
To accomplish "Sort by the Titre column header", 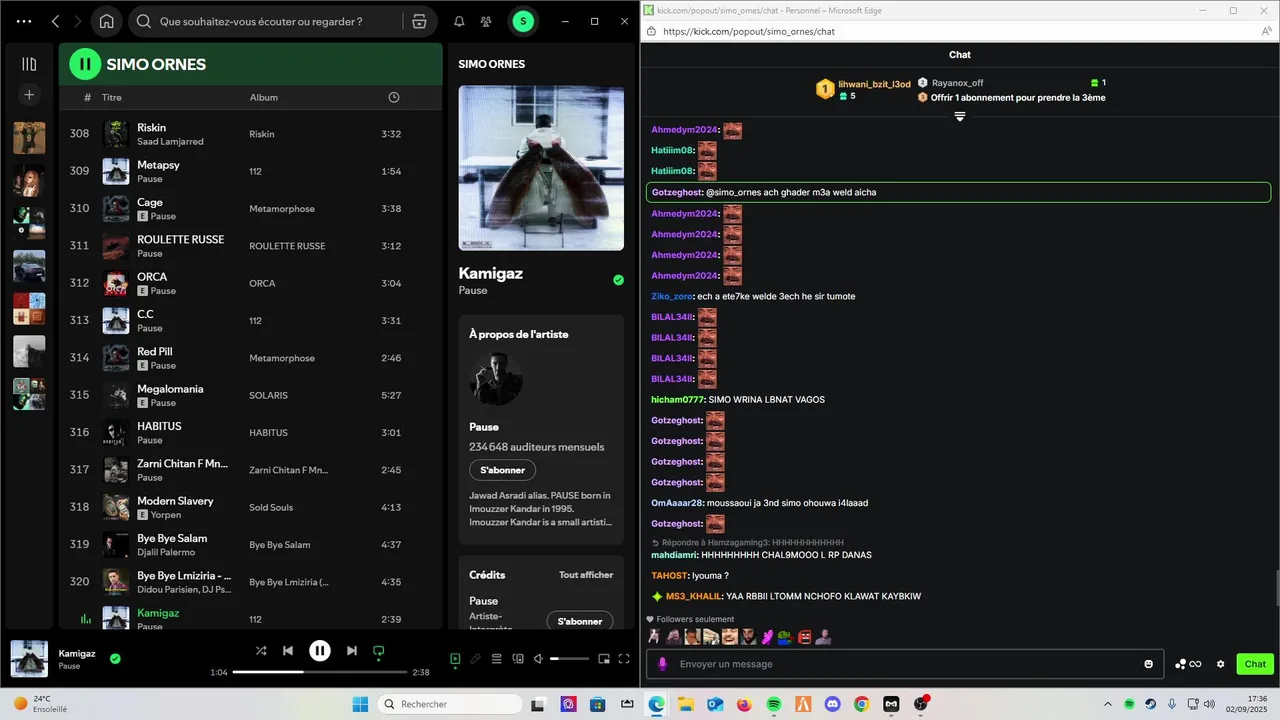I will [112, 97].
